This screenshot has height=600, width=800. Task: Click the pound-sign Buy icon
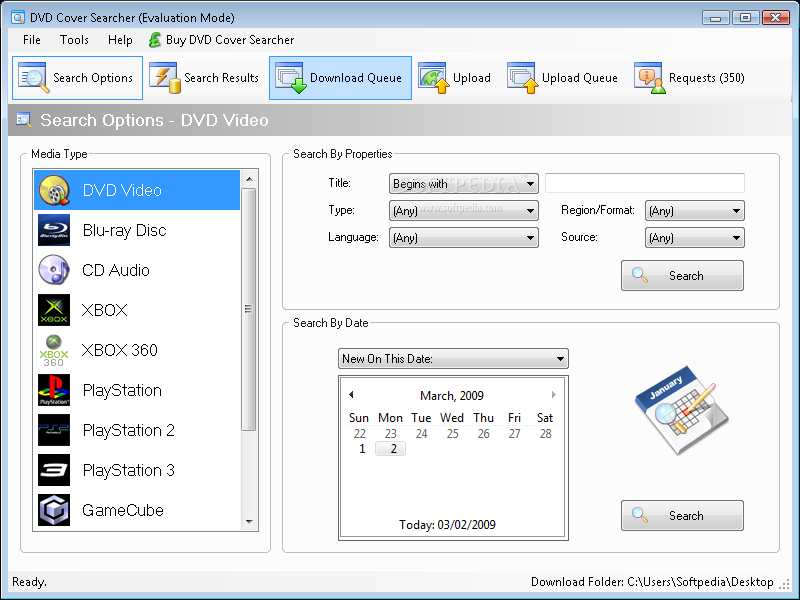155,40
